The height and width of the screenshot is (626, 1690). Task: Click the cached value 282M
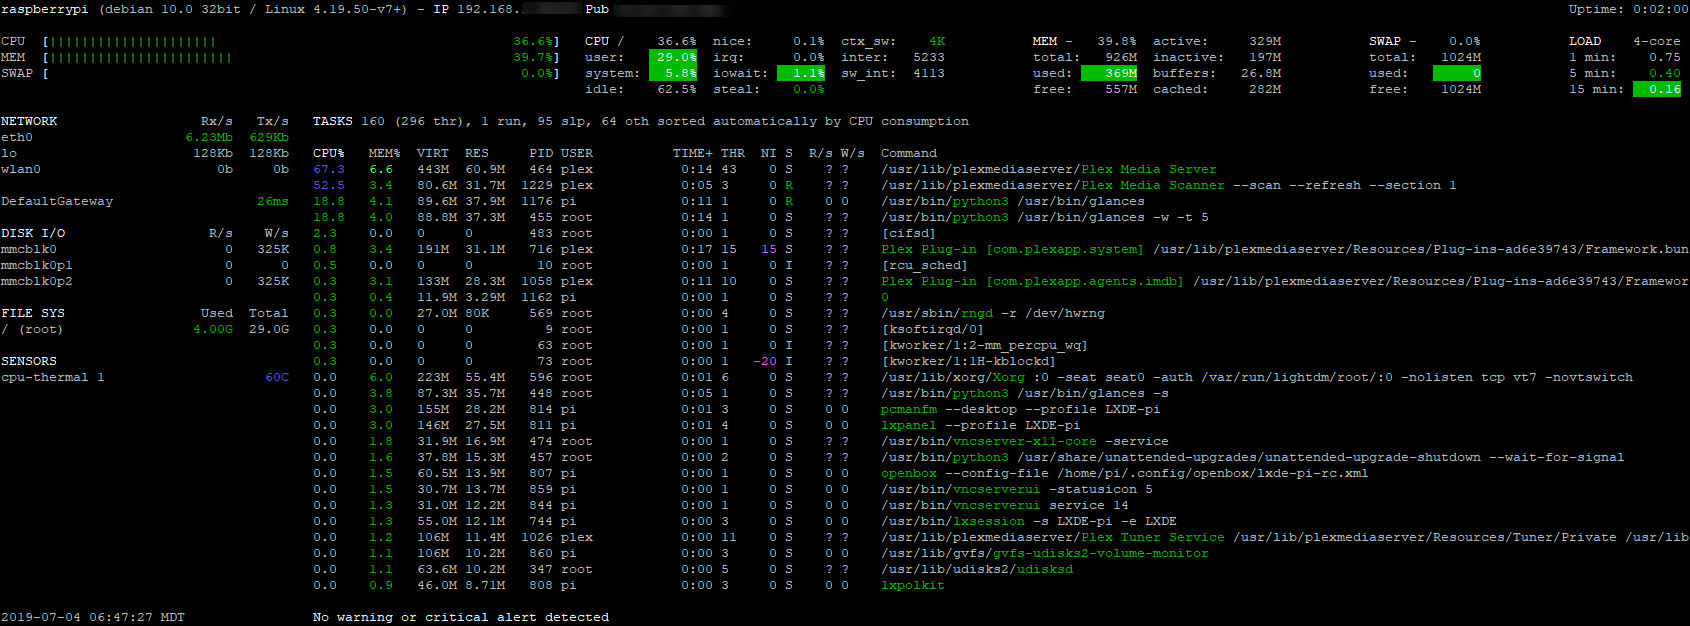click(1265, 90)
